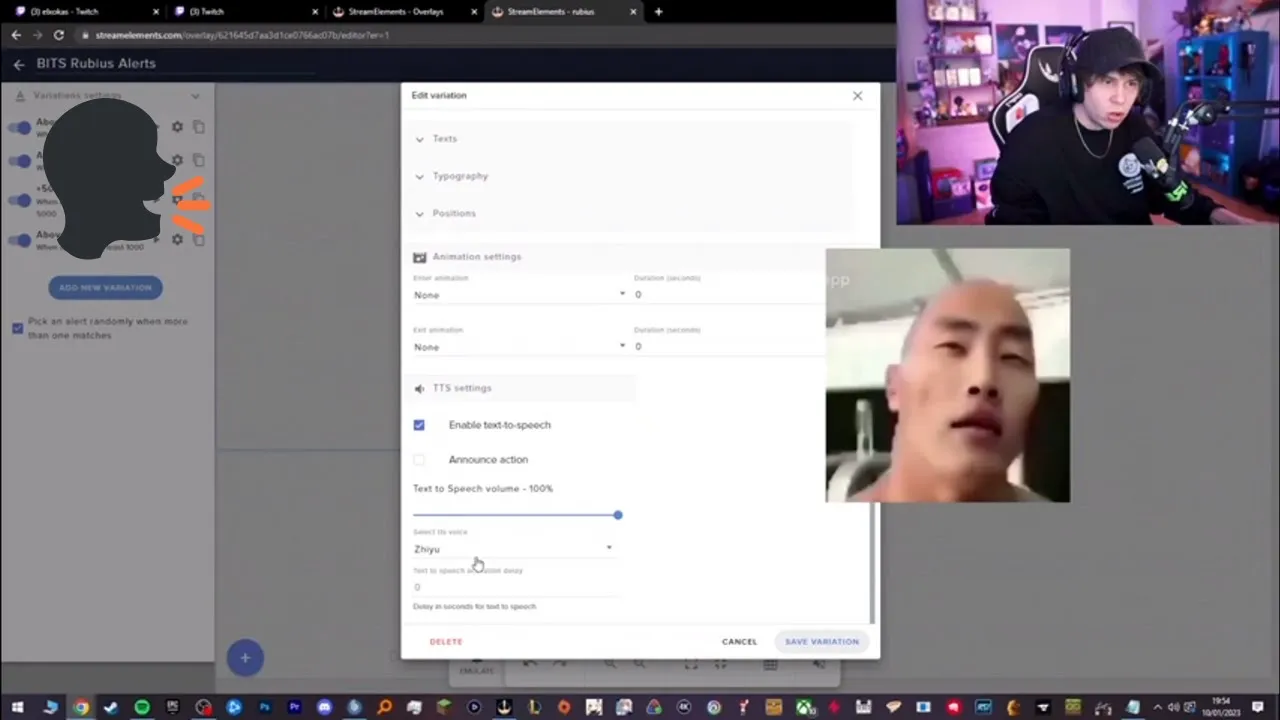Toggle the fourth variation switch
This screenshot has width=1280, height=720.
point(20,240)
